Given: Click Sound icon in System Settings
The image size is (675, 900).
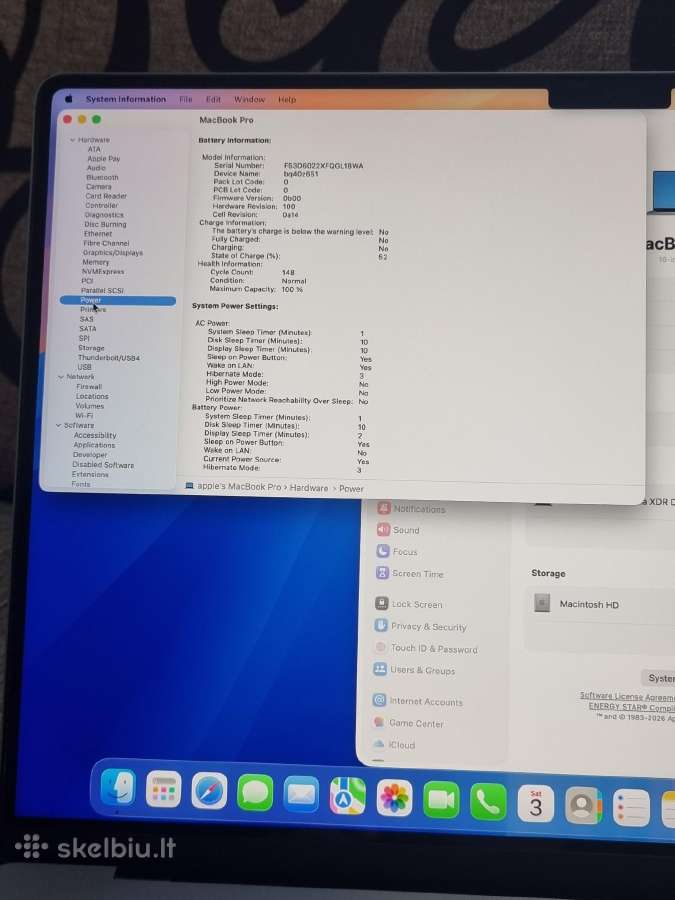Looking at the screenshot, I should (x=383, y=529).
